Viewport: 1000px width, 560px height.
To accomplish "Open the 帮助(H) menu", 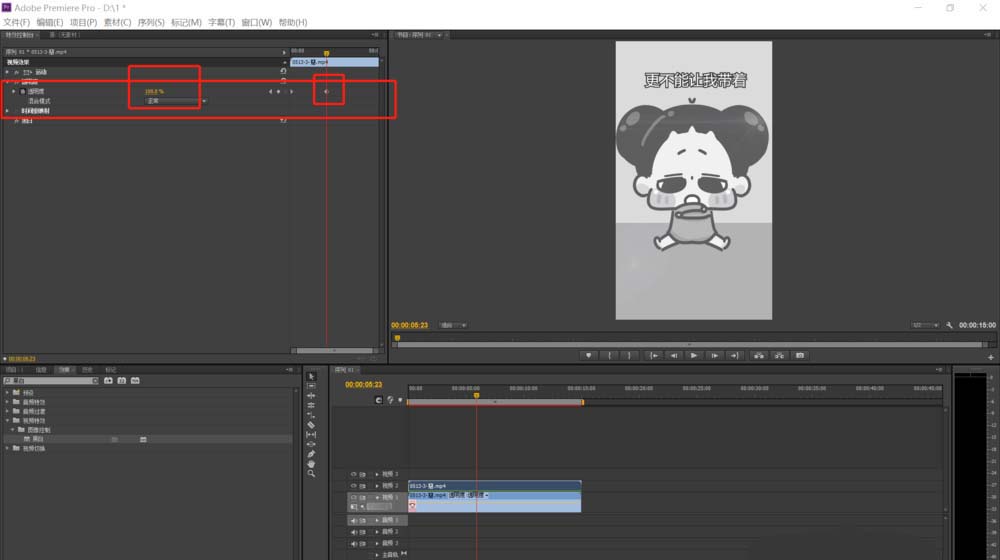I will (x=293, y=22).
